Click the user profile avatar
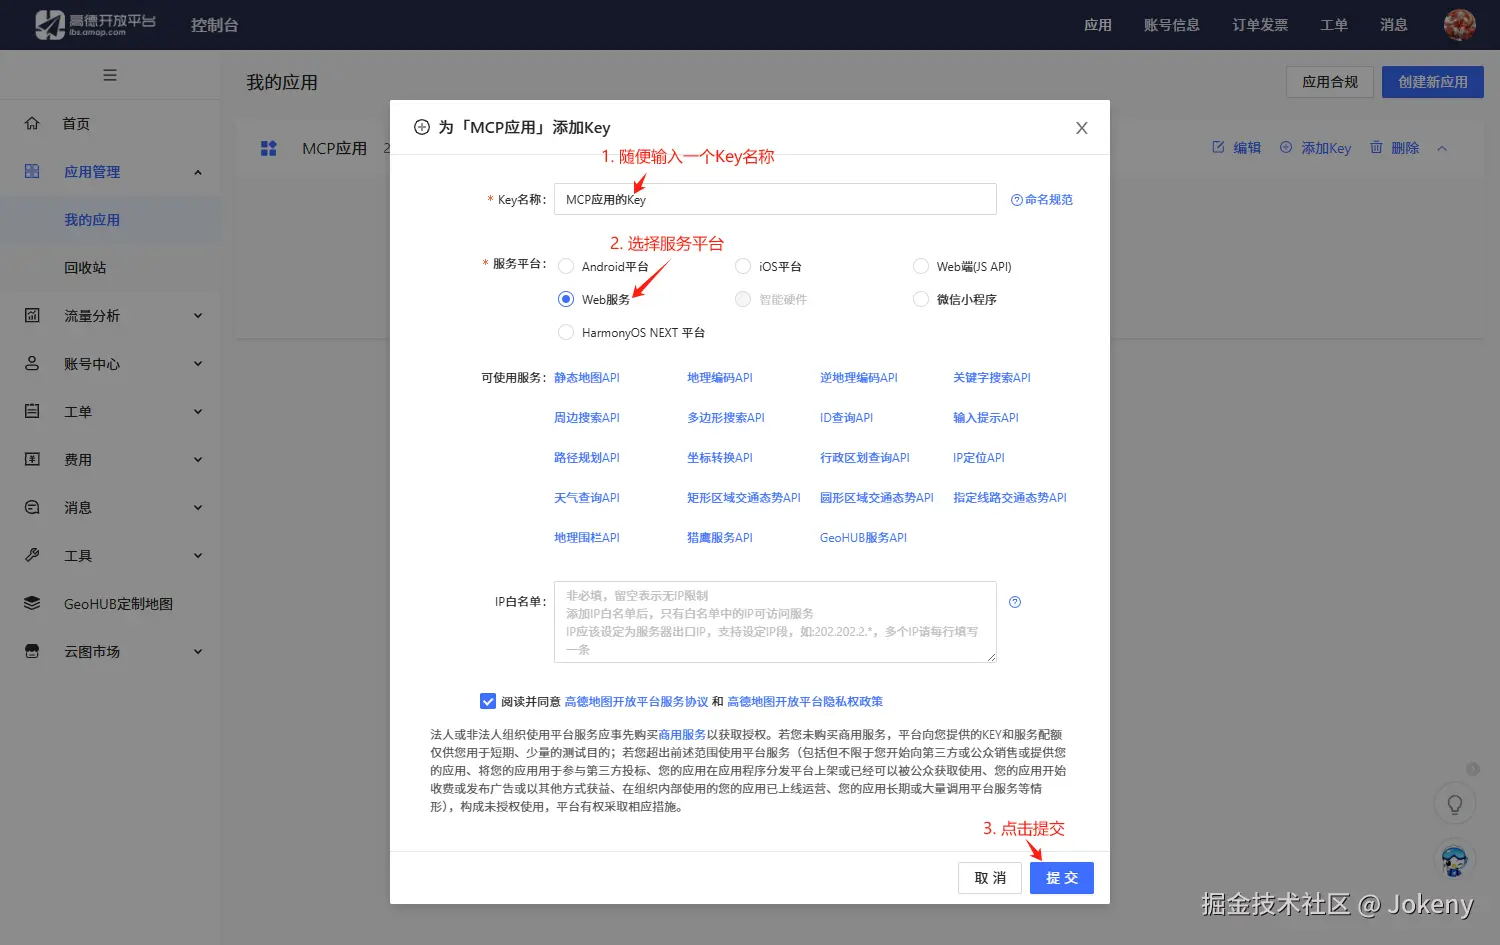The height and width of the screenshot is (945, 1500). coord(1460,25)
